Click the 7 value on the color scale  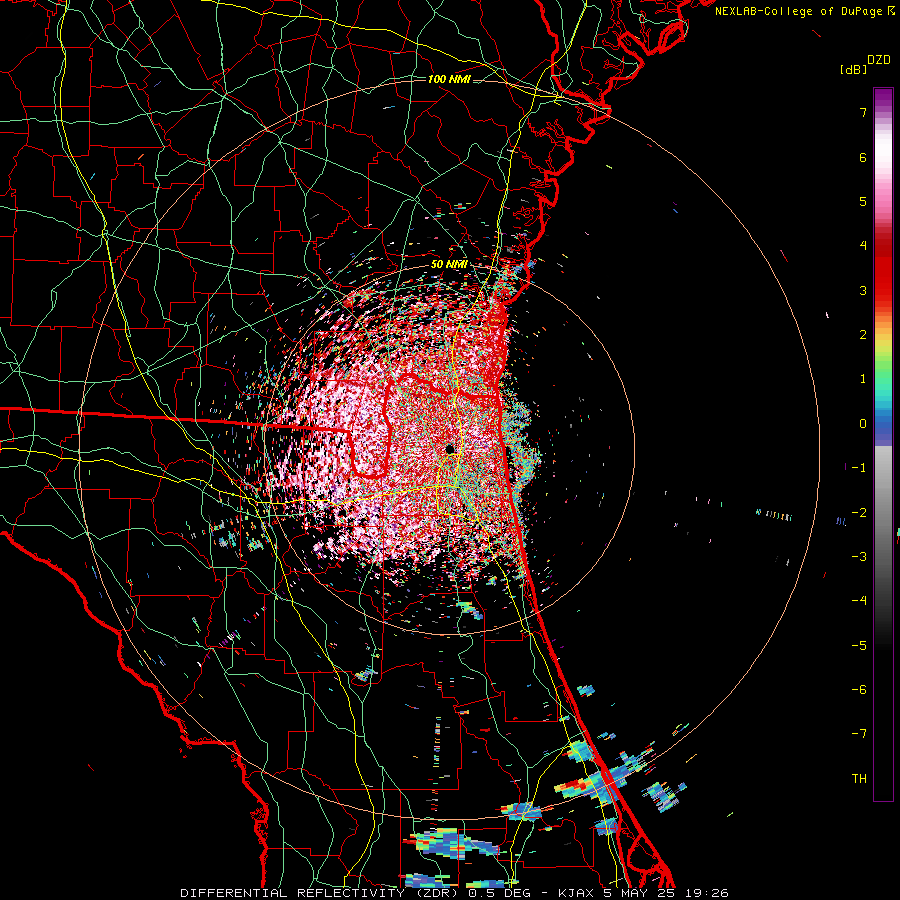point(863,112)
